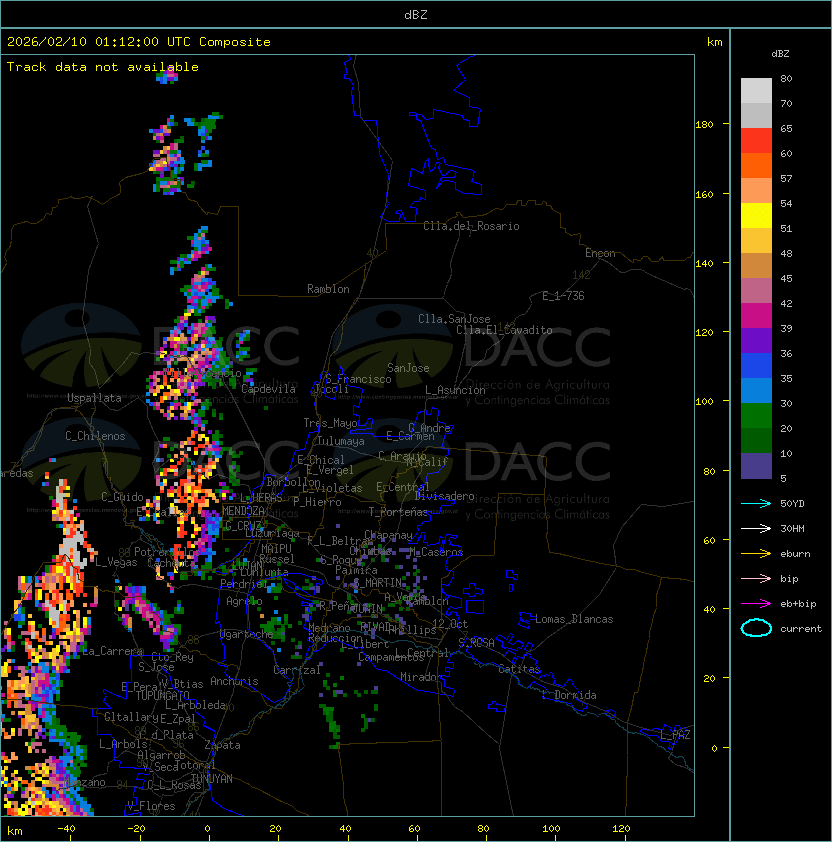Image resolution: width=832 pixels, height=842 pixels.
Task: Select the mauve 42–45 dBZ swatch
Action: (756, 291)
